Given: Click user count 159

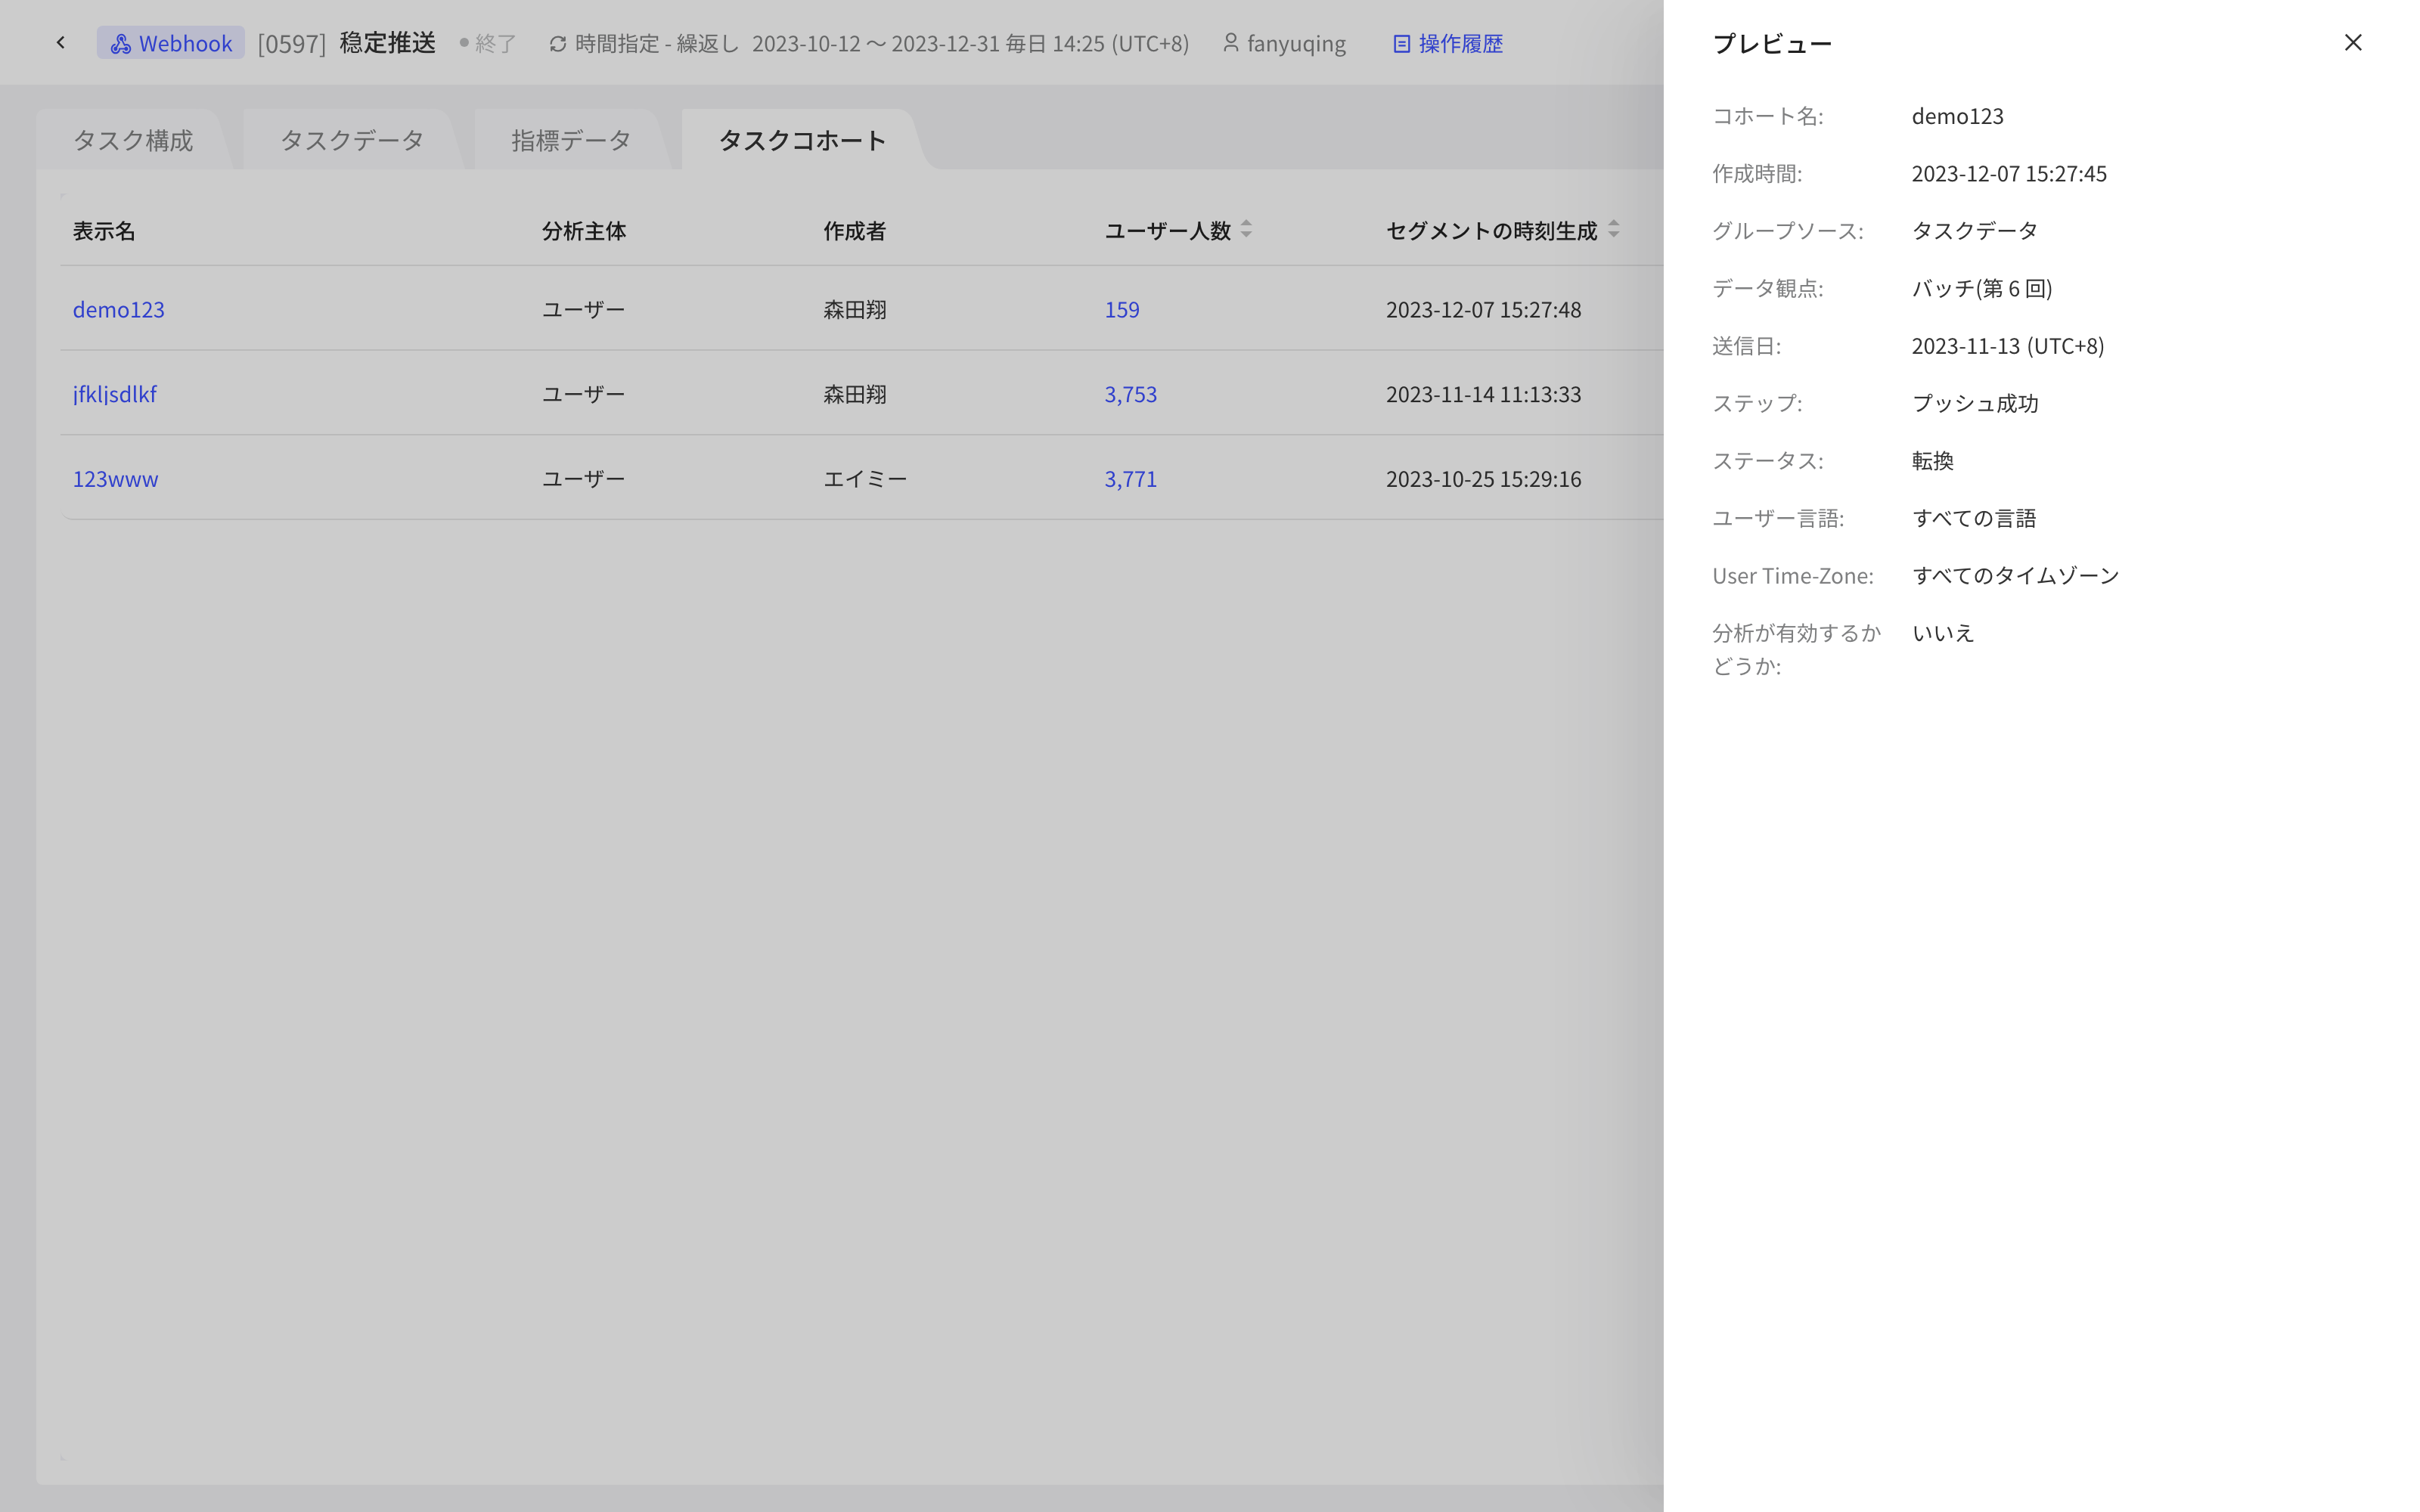Looking at the screenshot, I should tap(1122, 309).
